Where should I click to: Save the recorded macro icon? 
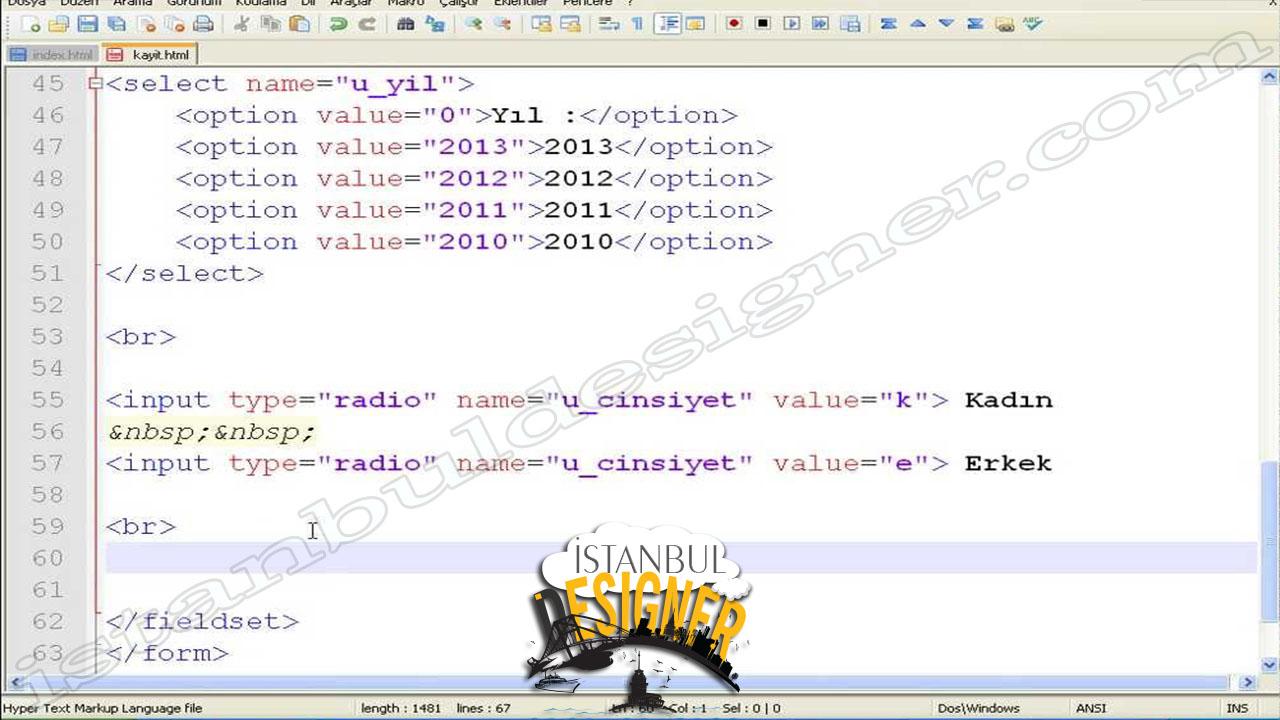tap(850, 24)
